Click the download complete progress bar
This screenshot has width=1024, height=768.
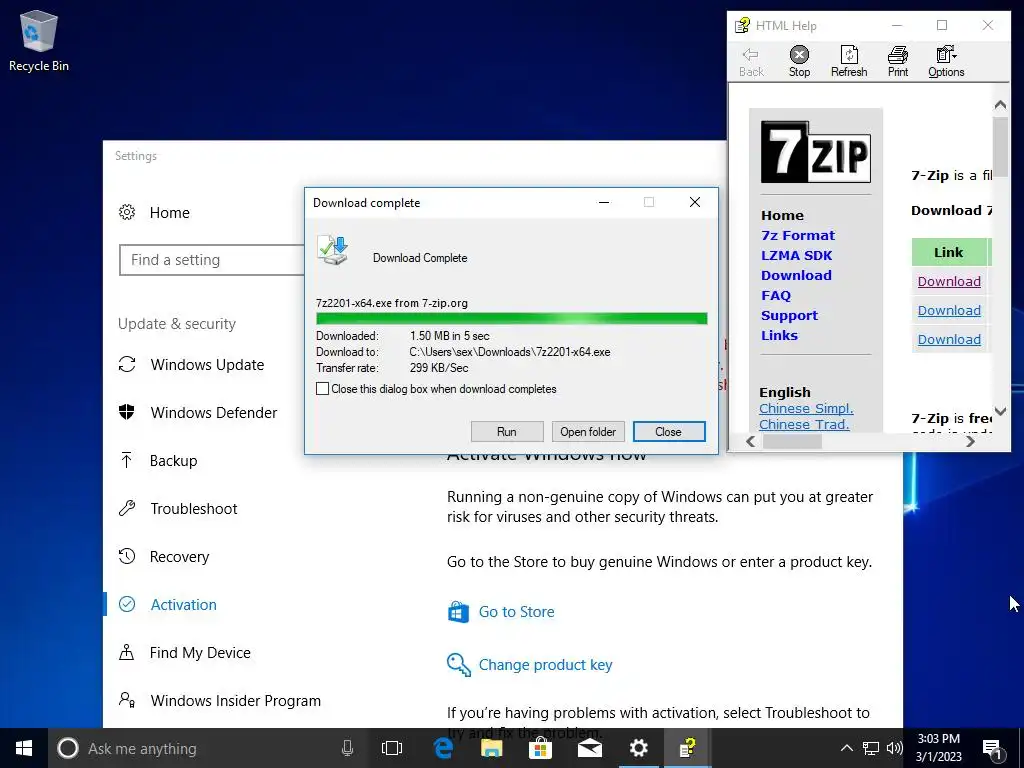coord(511,319)
